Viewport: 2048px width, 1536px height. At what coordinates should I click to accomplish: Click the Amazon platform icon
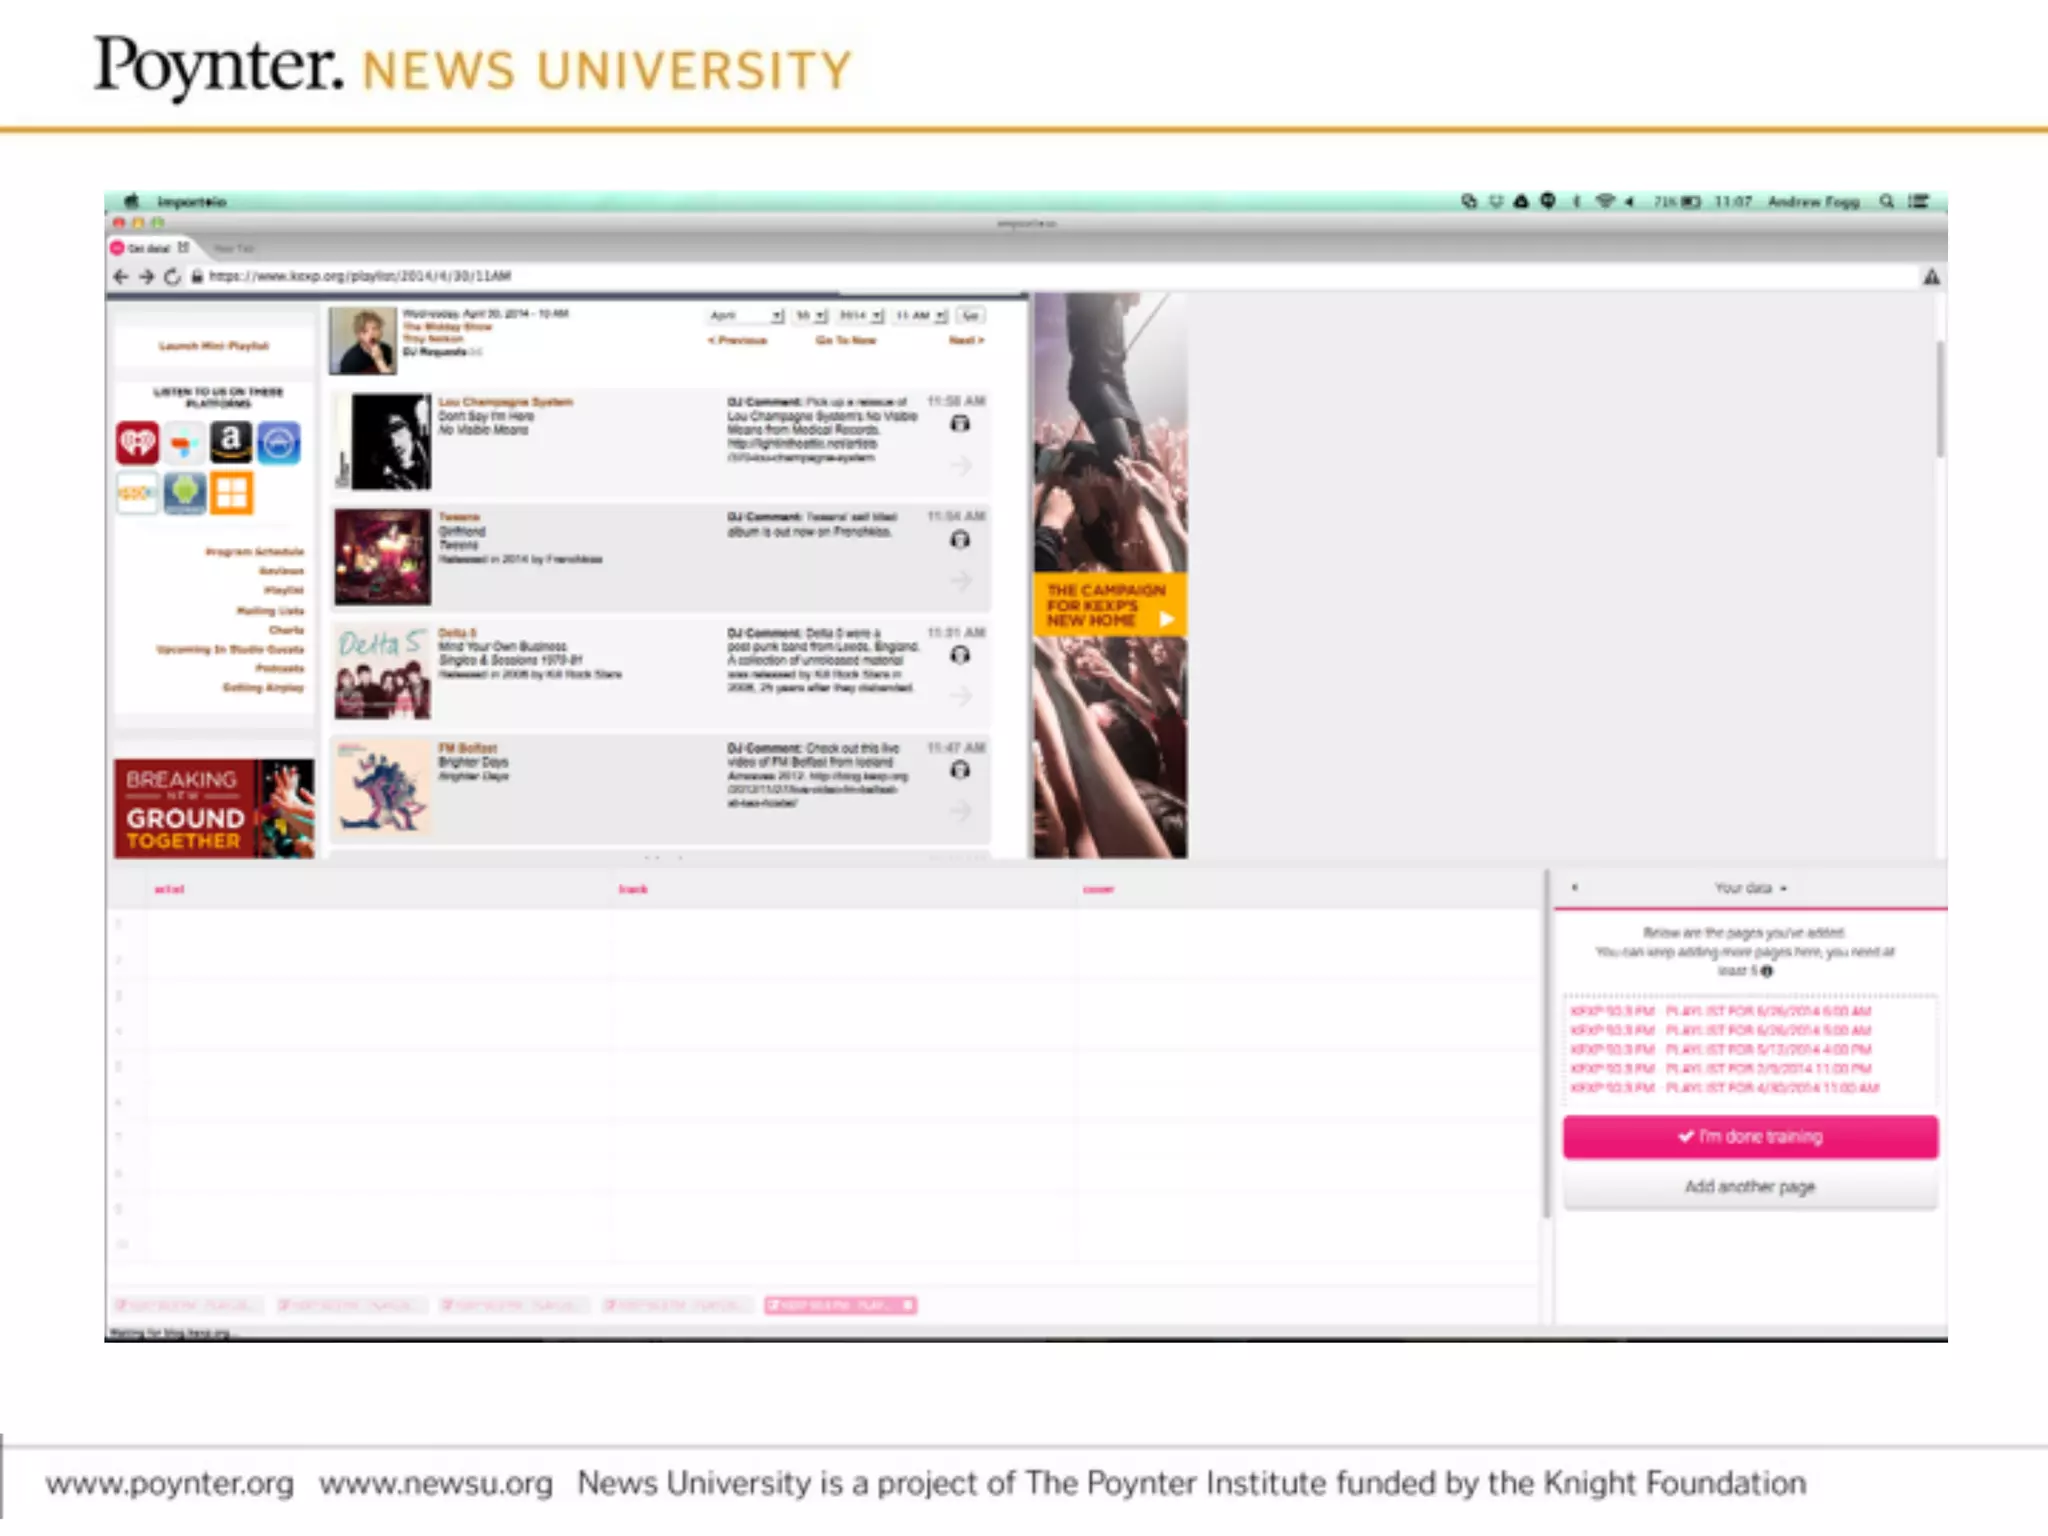click(231, 442)
